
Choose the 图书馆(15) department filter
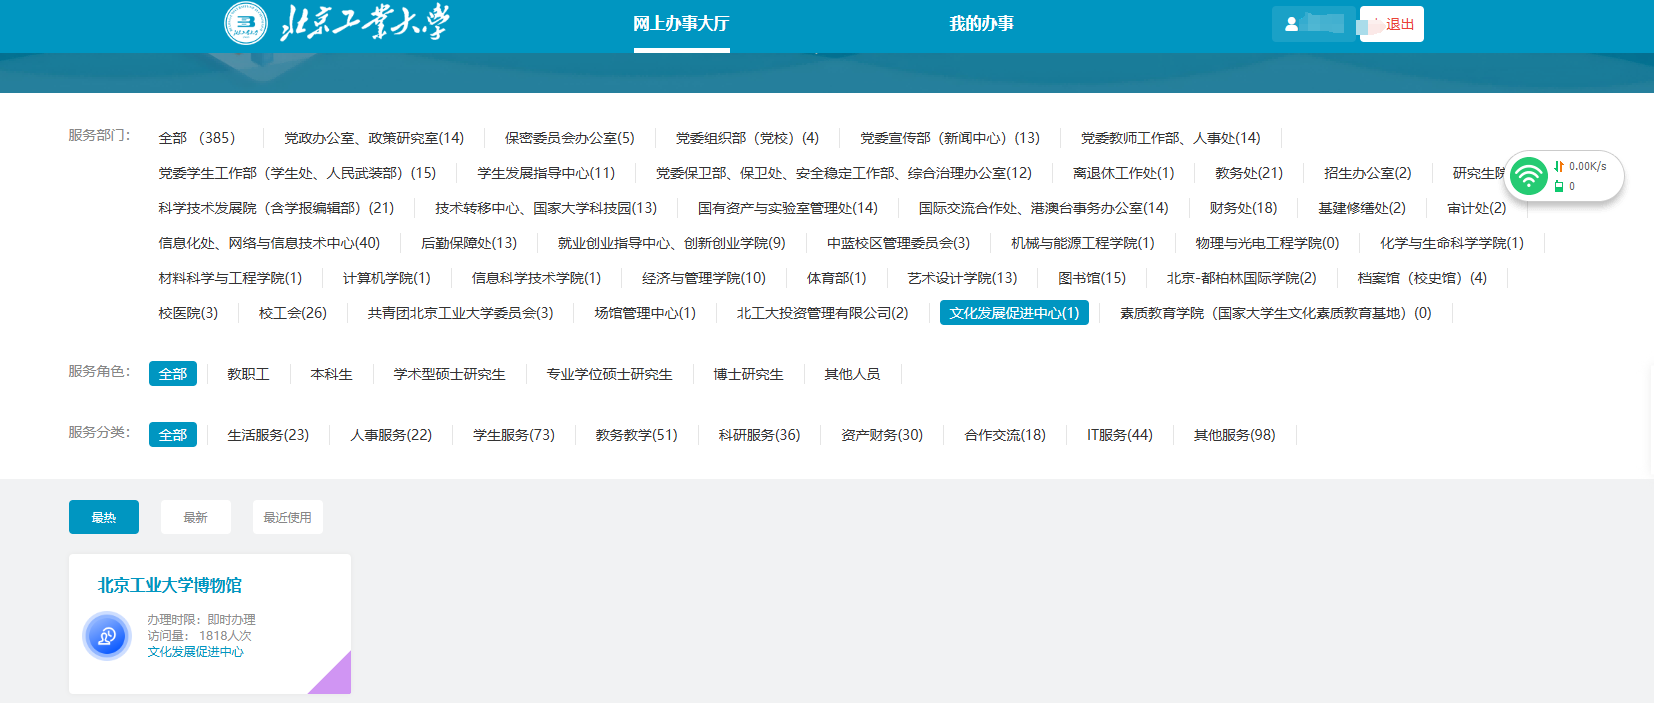1091,278
